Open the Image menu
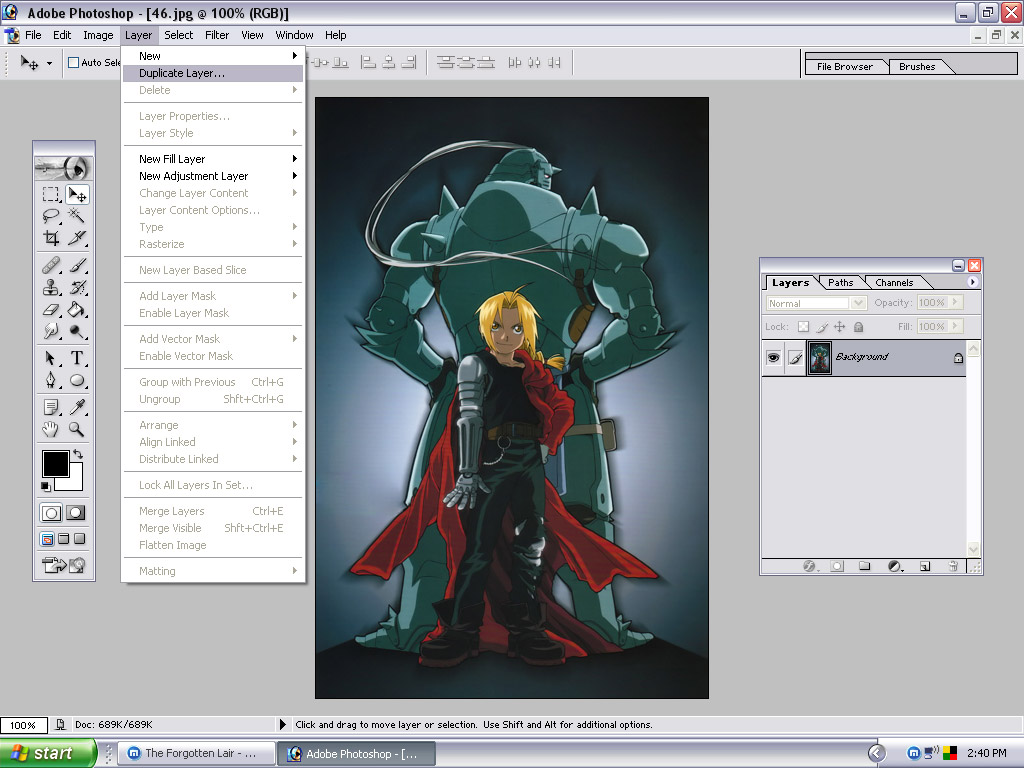 [x=98, y=35]
